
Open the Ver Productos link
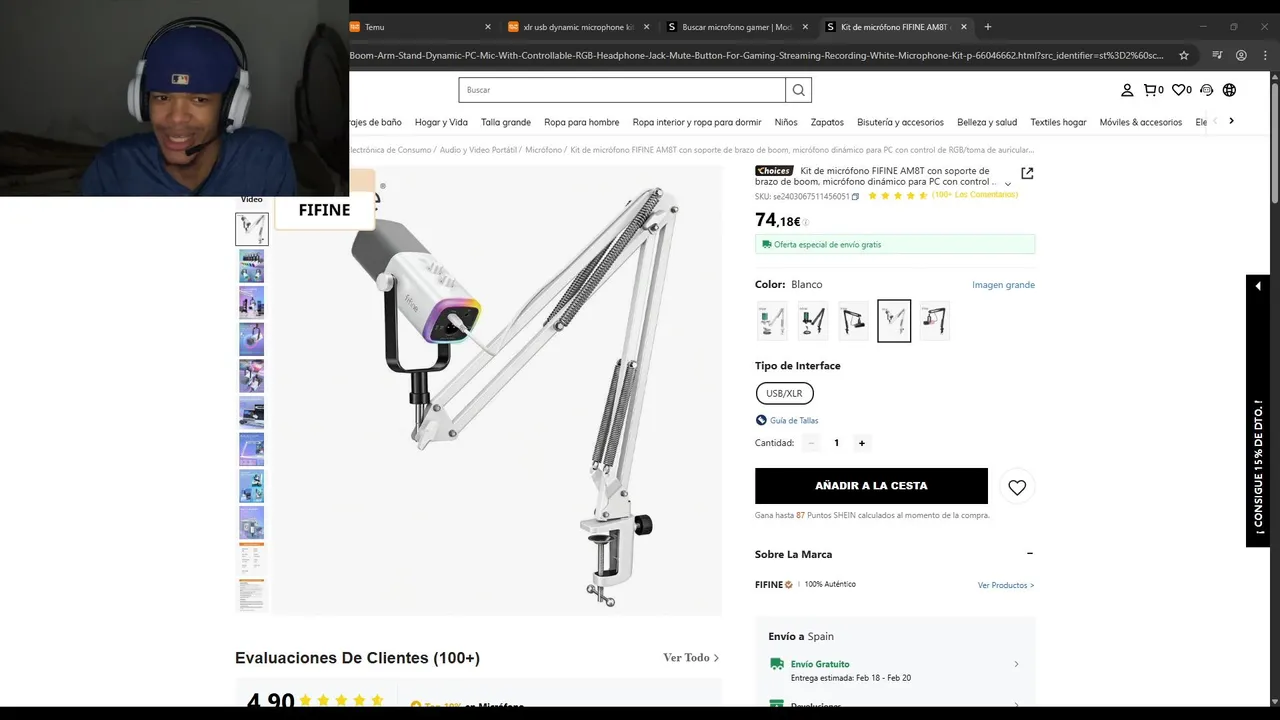1006,585
